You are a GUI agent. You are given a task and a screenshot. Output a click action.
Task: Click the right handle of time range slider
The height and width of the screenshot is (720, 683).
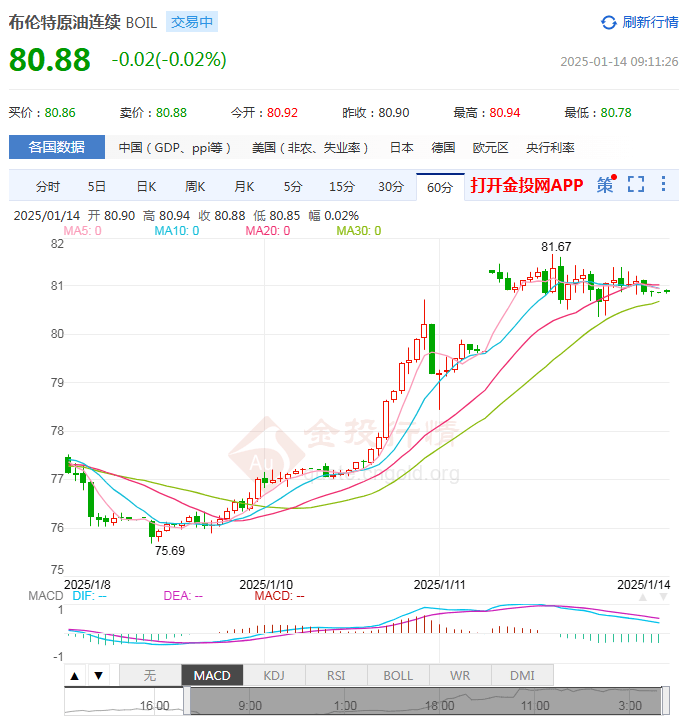(665, 701)
